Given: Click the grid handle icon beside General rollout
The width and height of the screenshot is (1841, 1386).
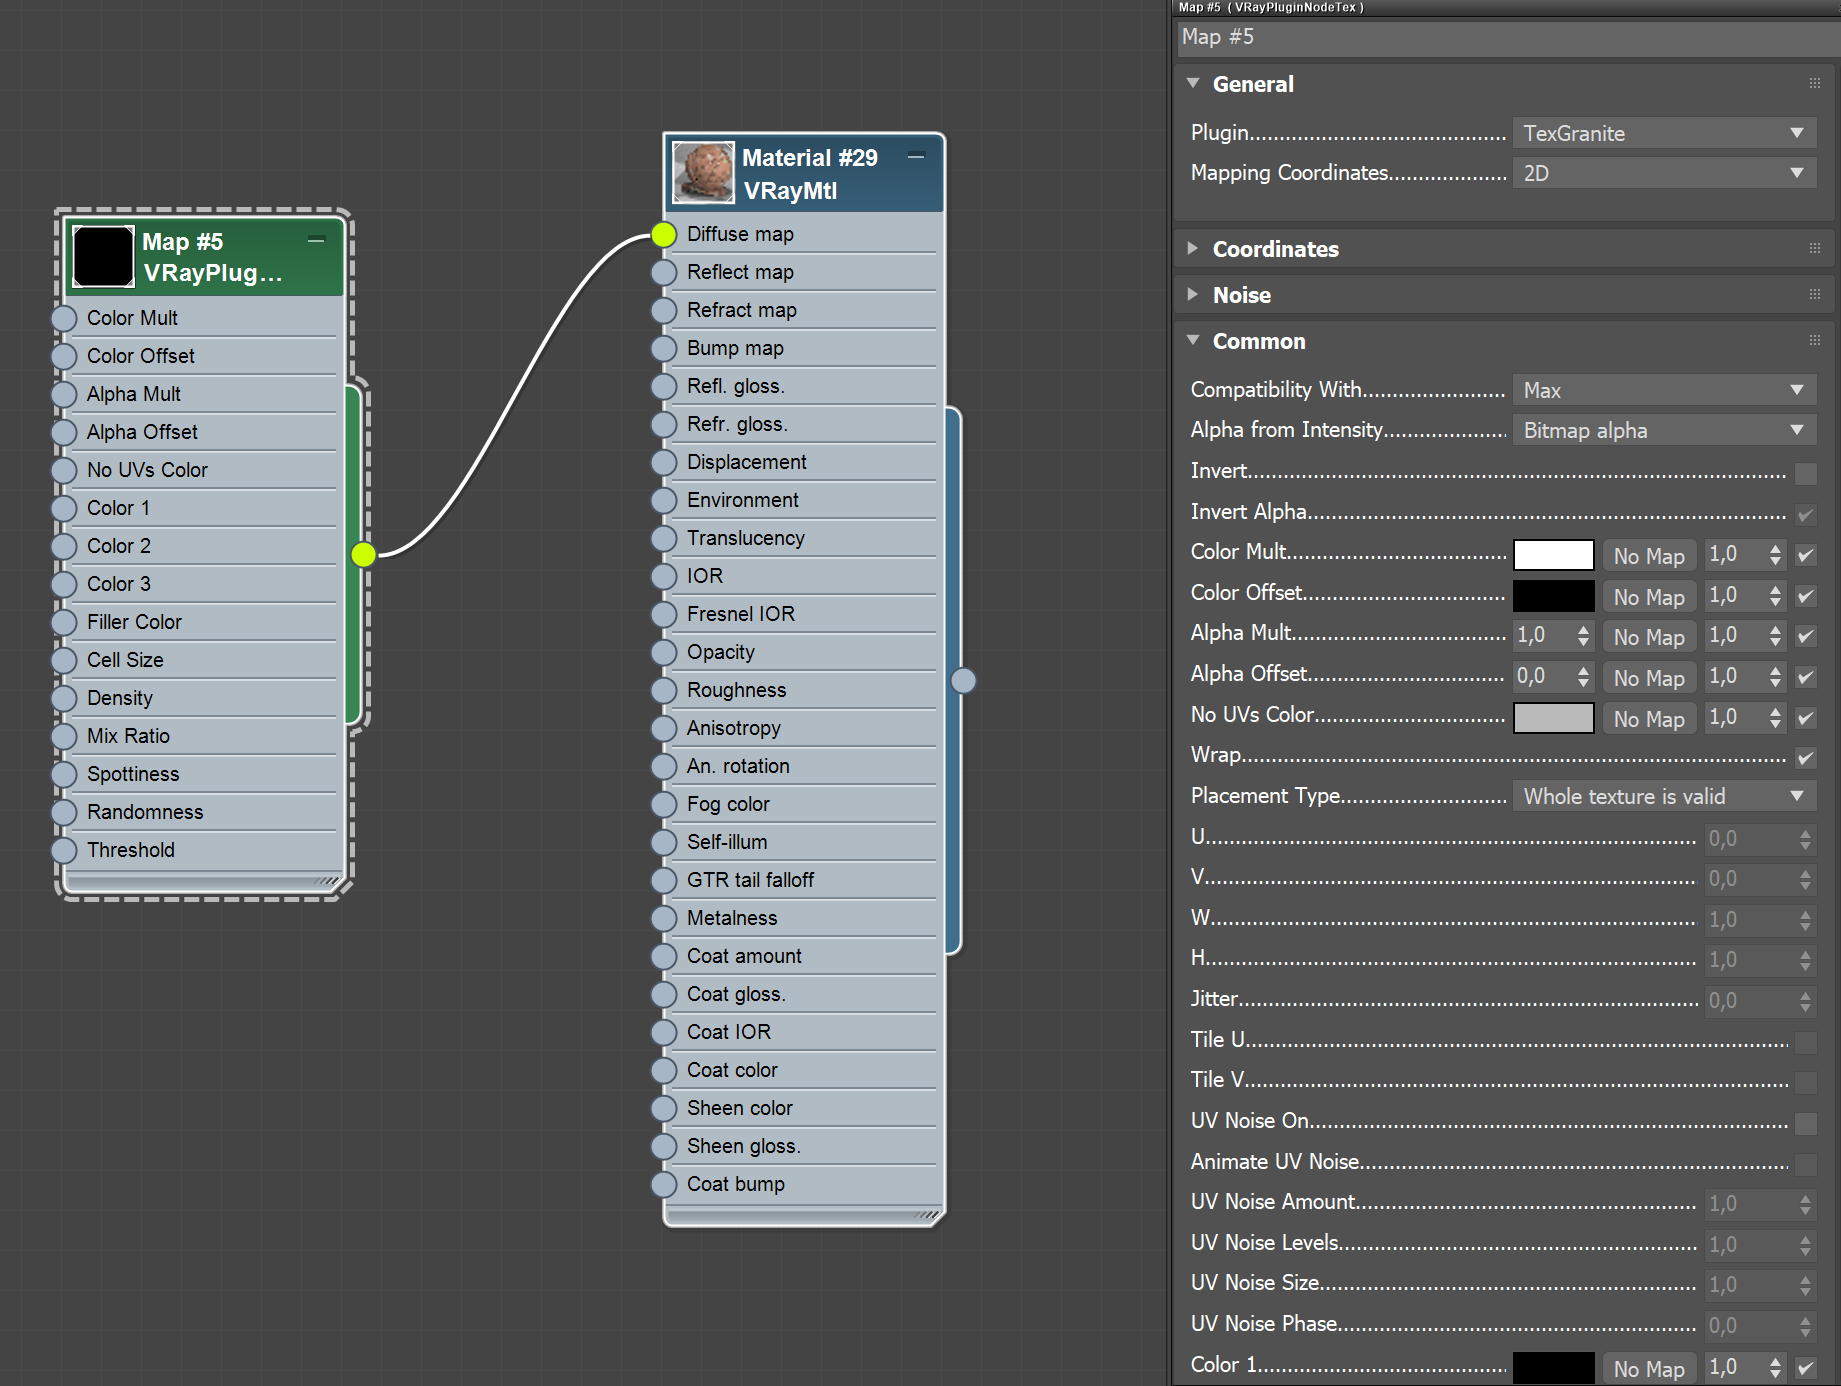Looking at the screenshot, I should pyautogui.click(x=1813, y=83).
